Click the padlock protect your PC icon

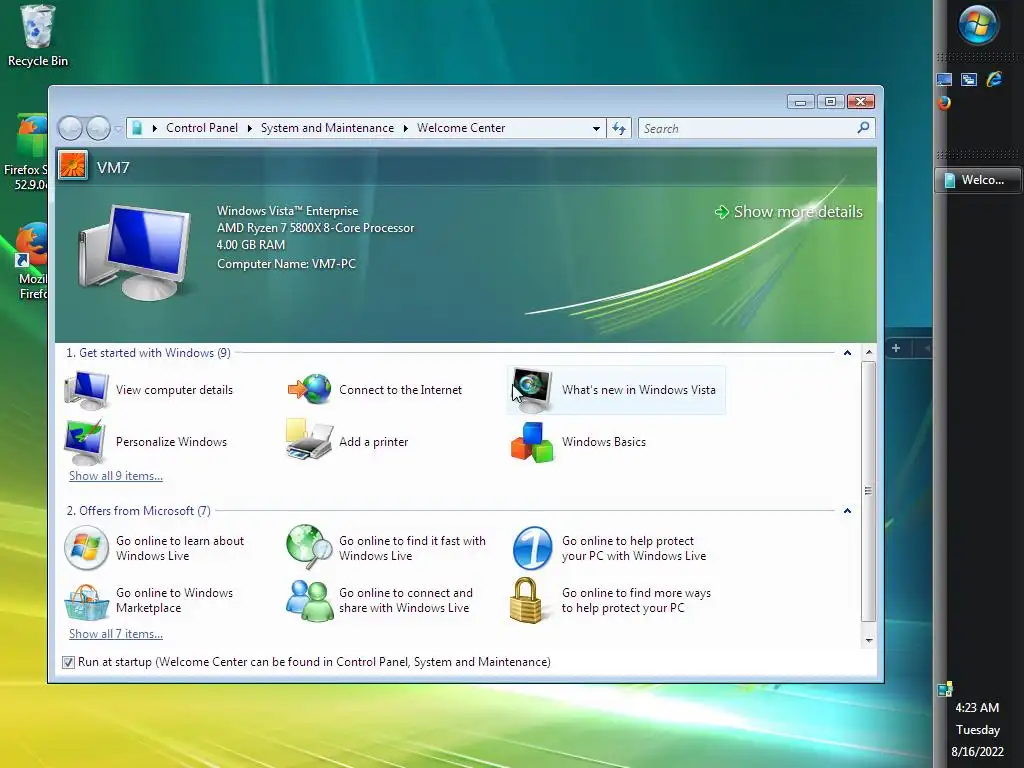526,600
